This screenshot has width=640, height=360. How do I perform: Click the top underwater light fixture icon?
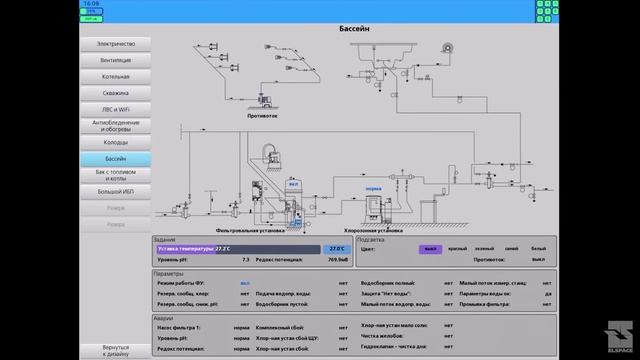(x=268, y=47)
